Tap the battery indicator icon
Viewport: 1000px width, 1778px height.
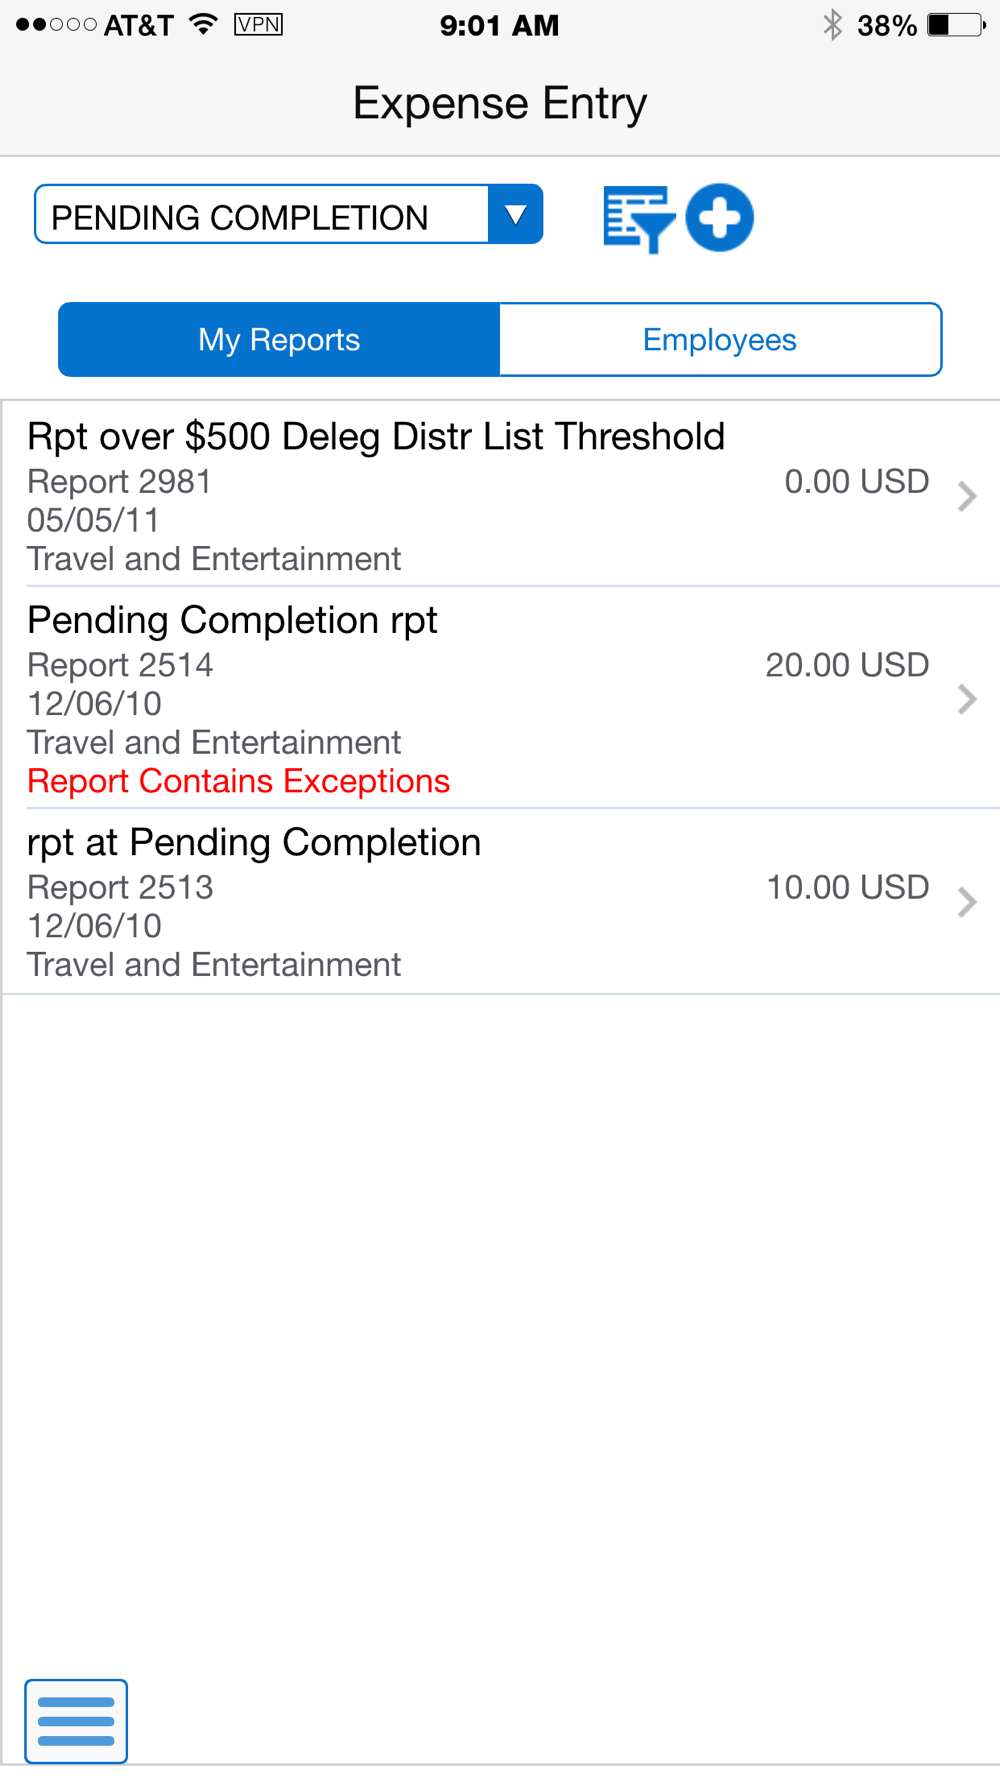(956, 25)
